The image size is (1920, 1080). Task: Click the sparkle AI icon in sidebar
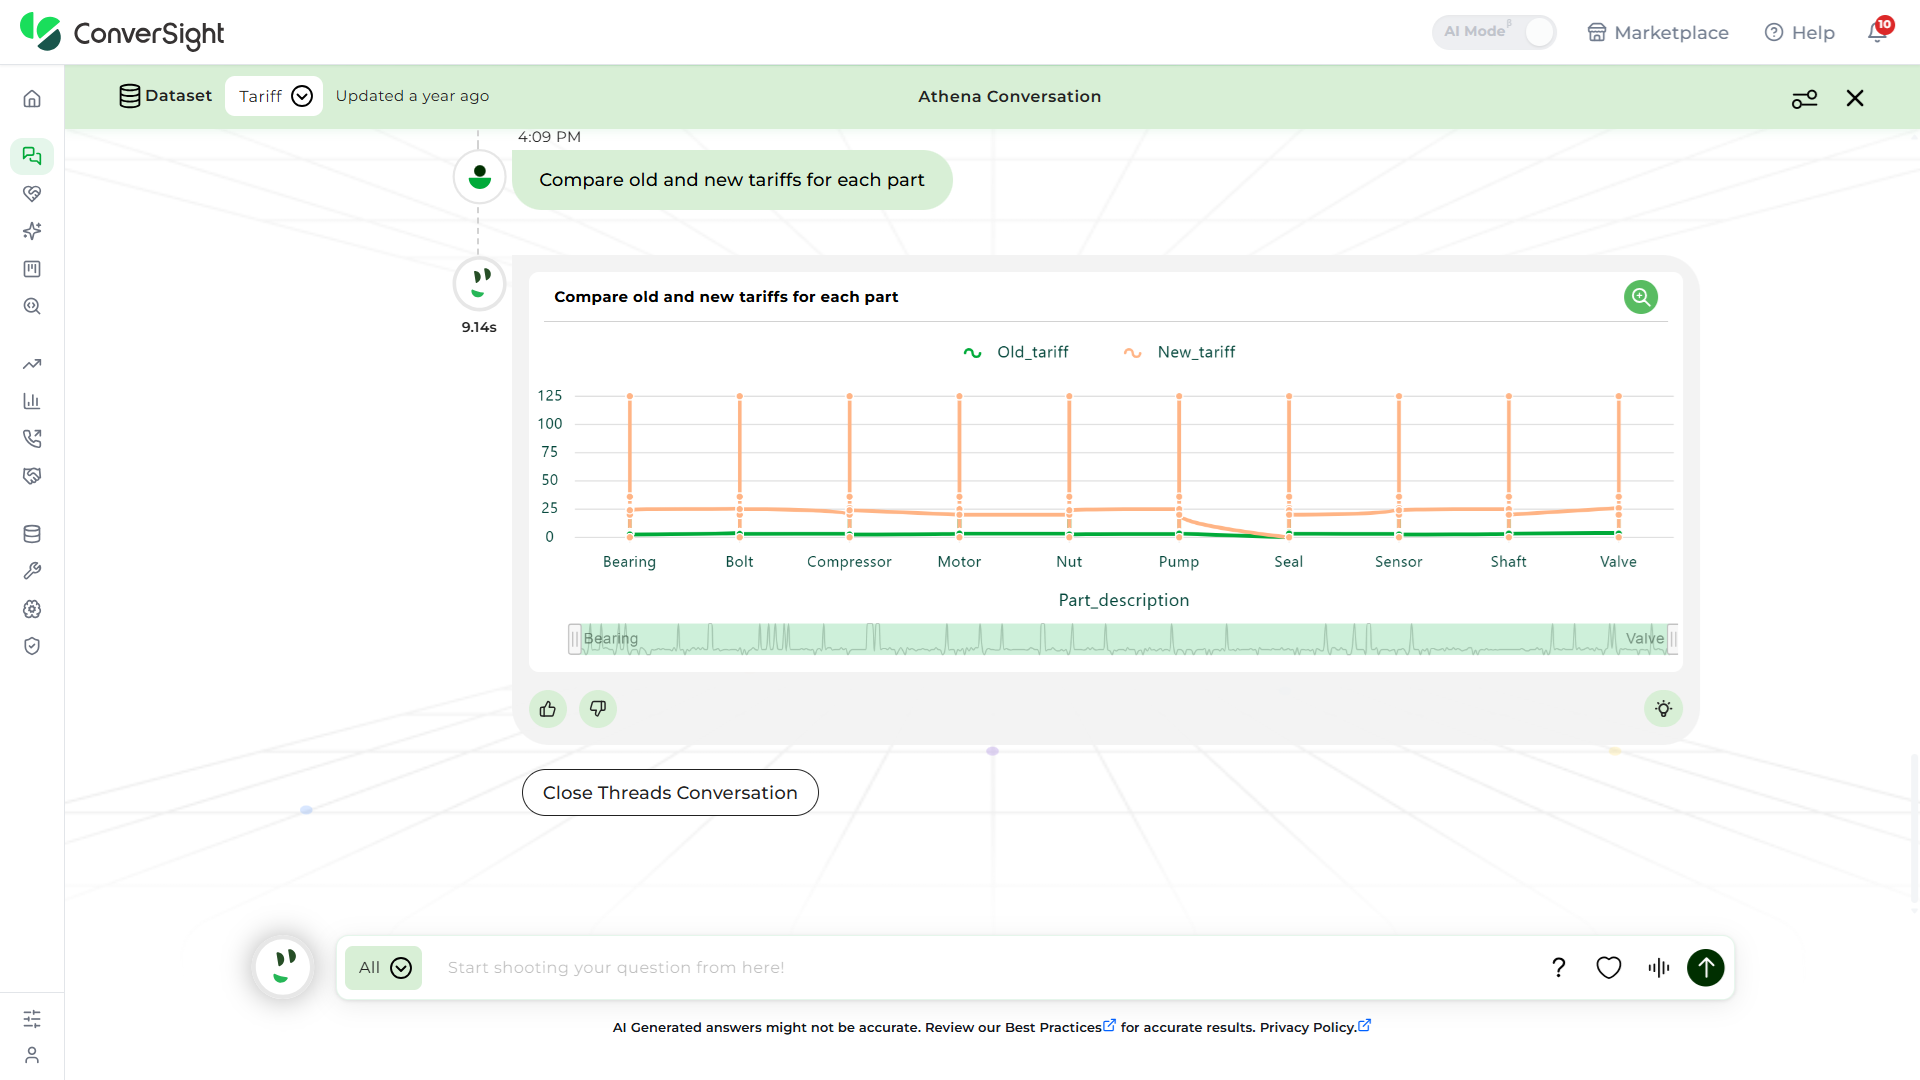(32, 231)
